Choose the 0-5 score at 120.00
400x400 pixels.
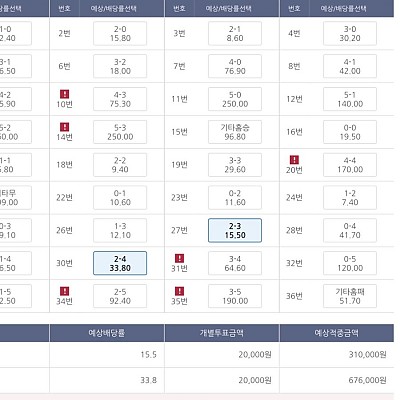[x=350, y=263]
